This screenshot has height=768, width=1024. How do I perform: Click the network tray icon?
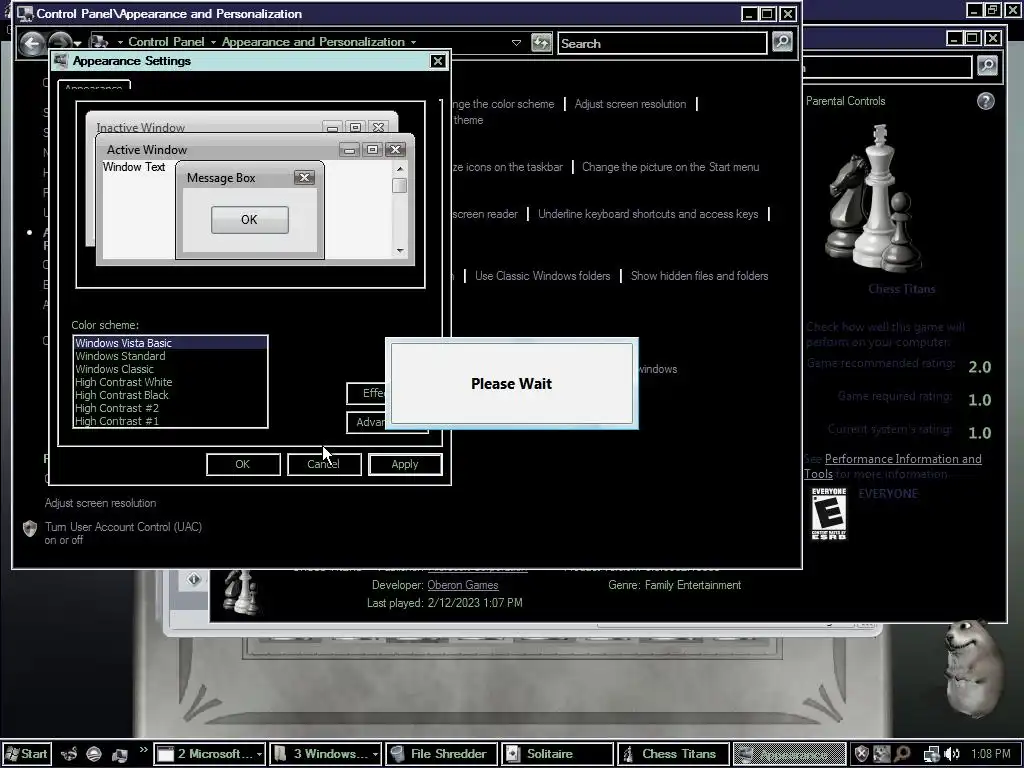coord(931,754)
